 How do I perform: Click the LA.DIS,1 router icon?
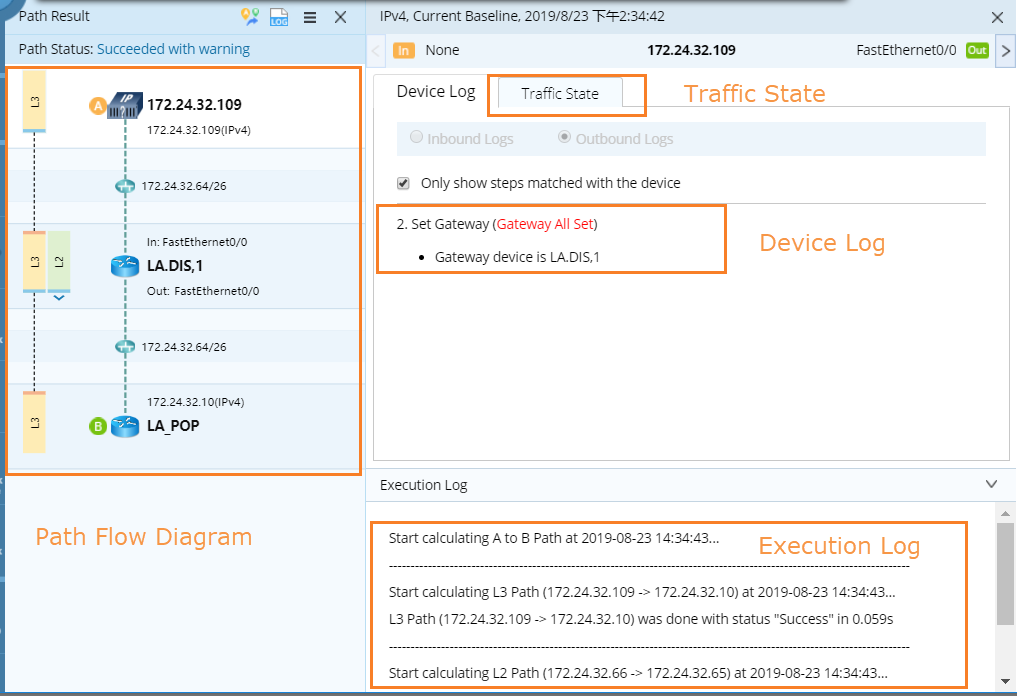[x=125, y=267]
